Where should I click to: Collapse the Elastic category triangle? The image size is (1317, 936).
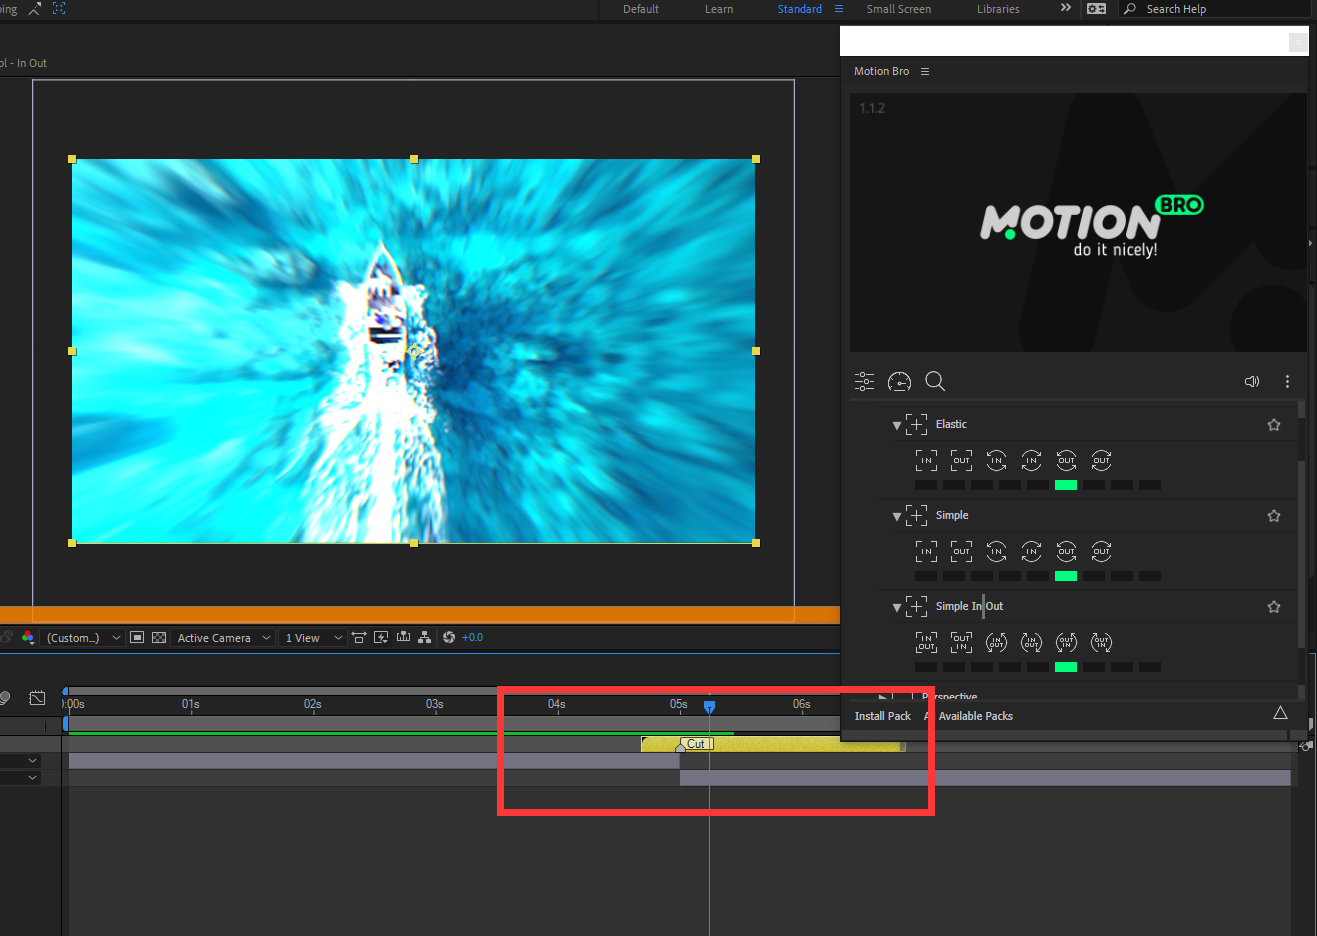(x=896, y=425)
